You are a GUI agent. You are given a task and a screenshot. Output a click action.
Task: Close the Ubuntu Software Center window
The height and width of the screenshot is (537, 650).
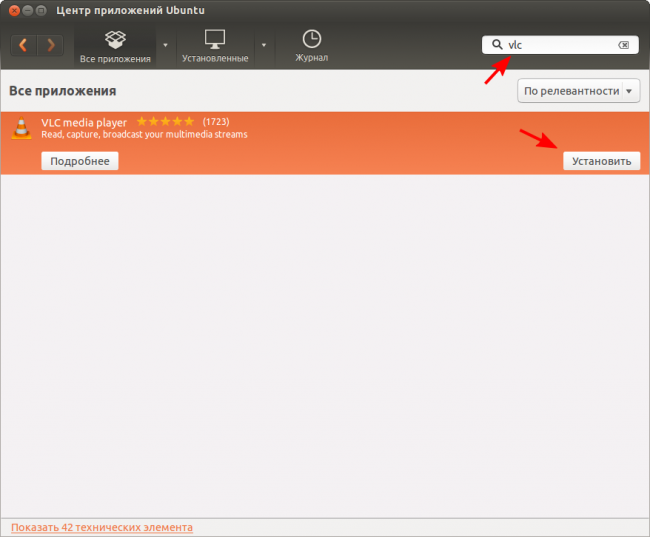[x=14, y=10]
